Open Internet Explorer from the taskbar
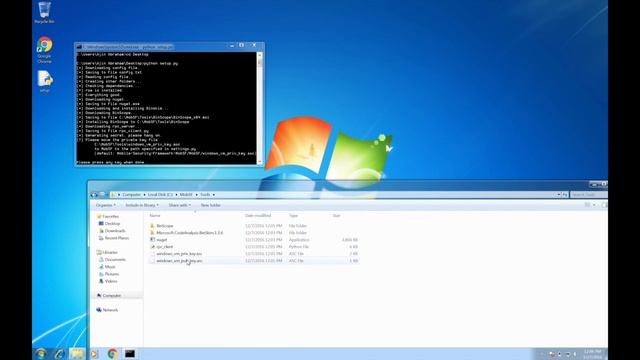640x360 pixels. coord(60,353)
